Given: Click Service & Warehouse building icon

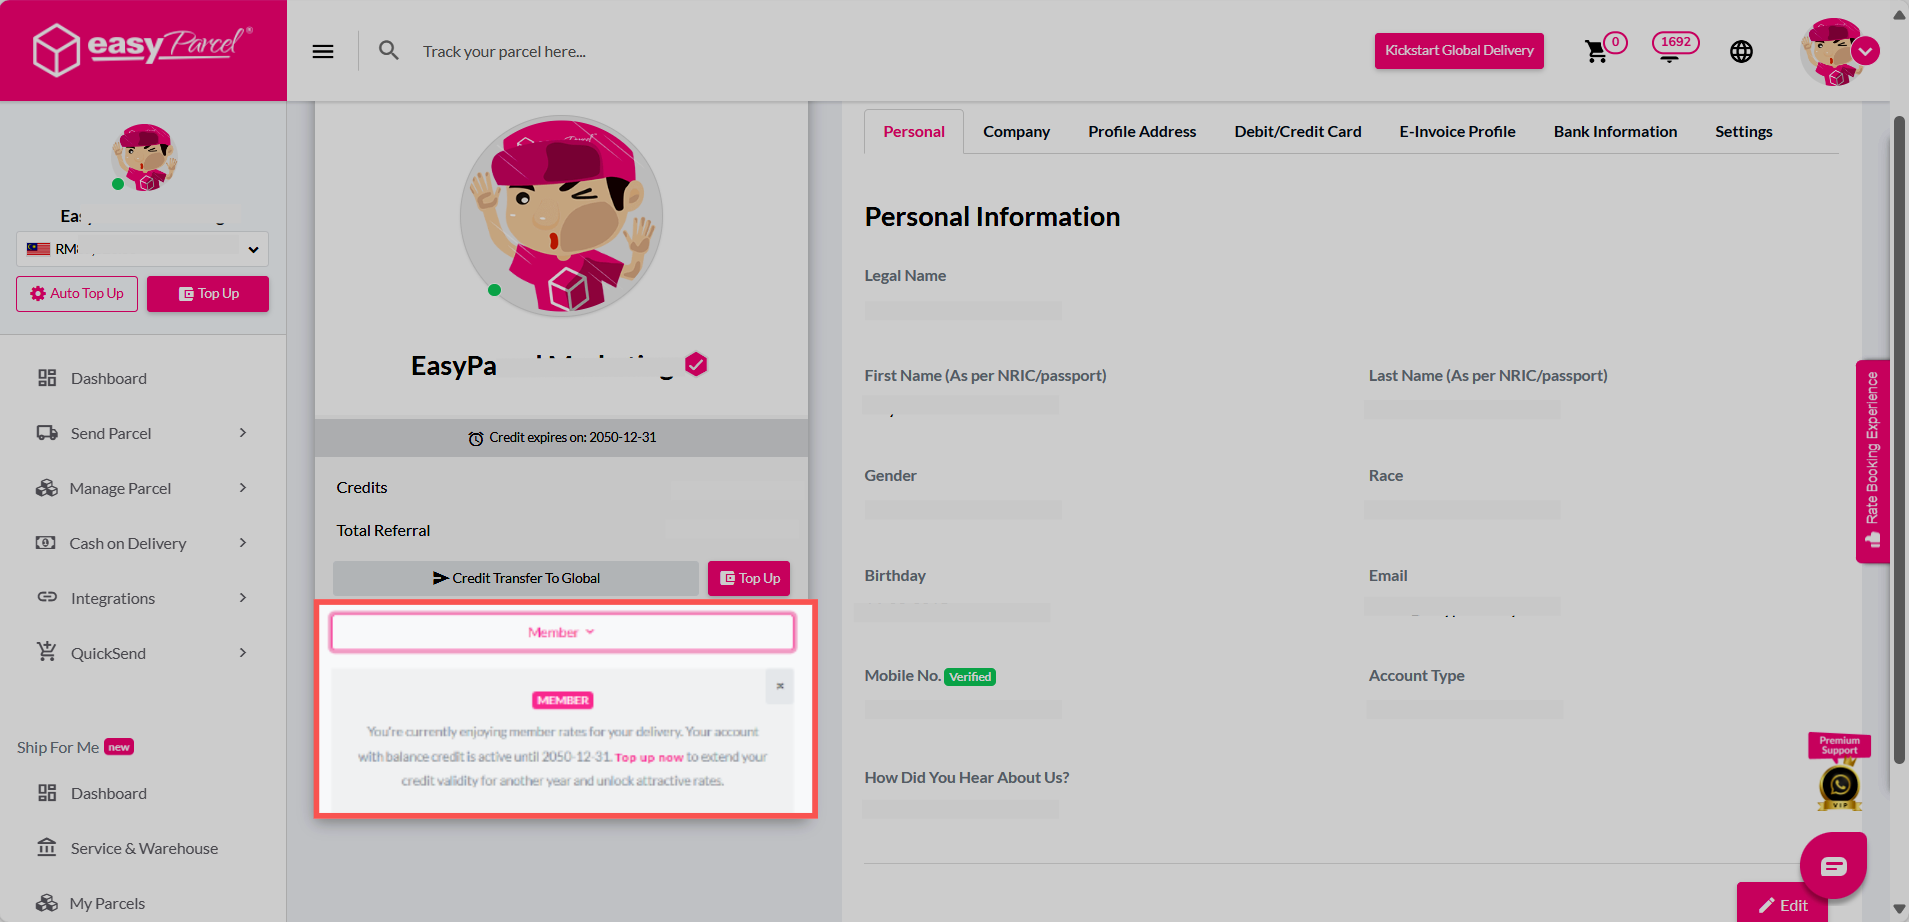Looking at the screenshot, I should 47,847.
